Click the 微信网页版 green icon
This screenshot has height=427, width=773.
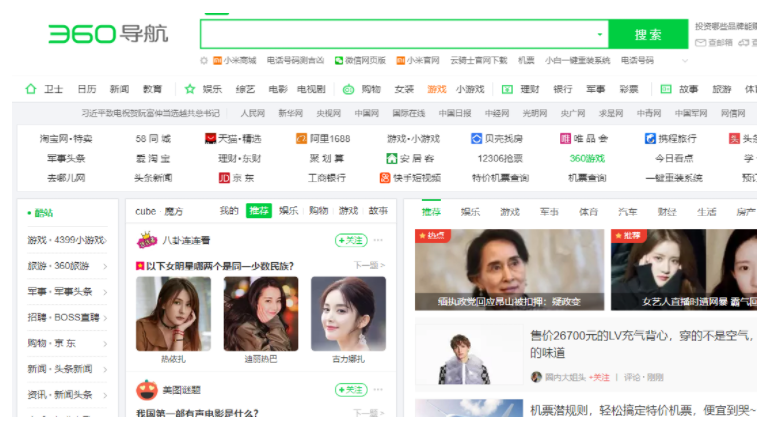tap(339, 61)
